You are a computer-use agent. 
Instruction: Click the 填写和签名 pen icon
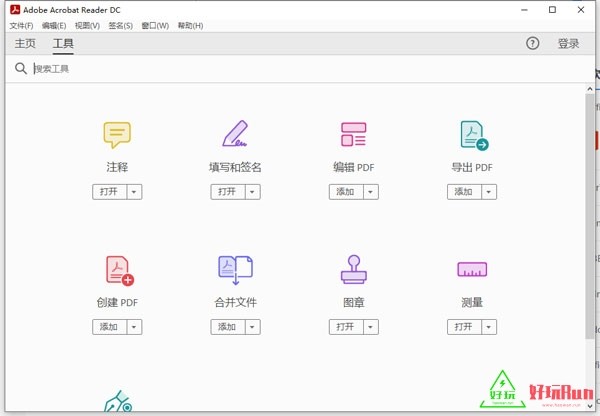pyautogui.click(x=235, y=134)
